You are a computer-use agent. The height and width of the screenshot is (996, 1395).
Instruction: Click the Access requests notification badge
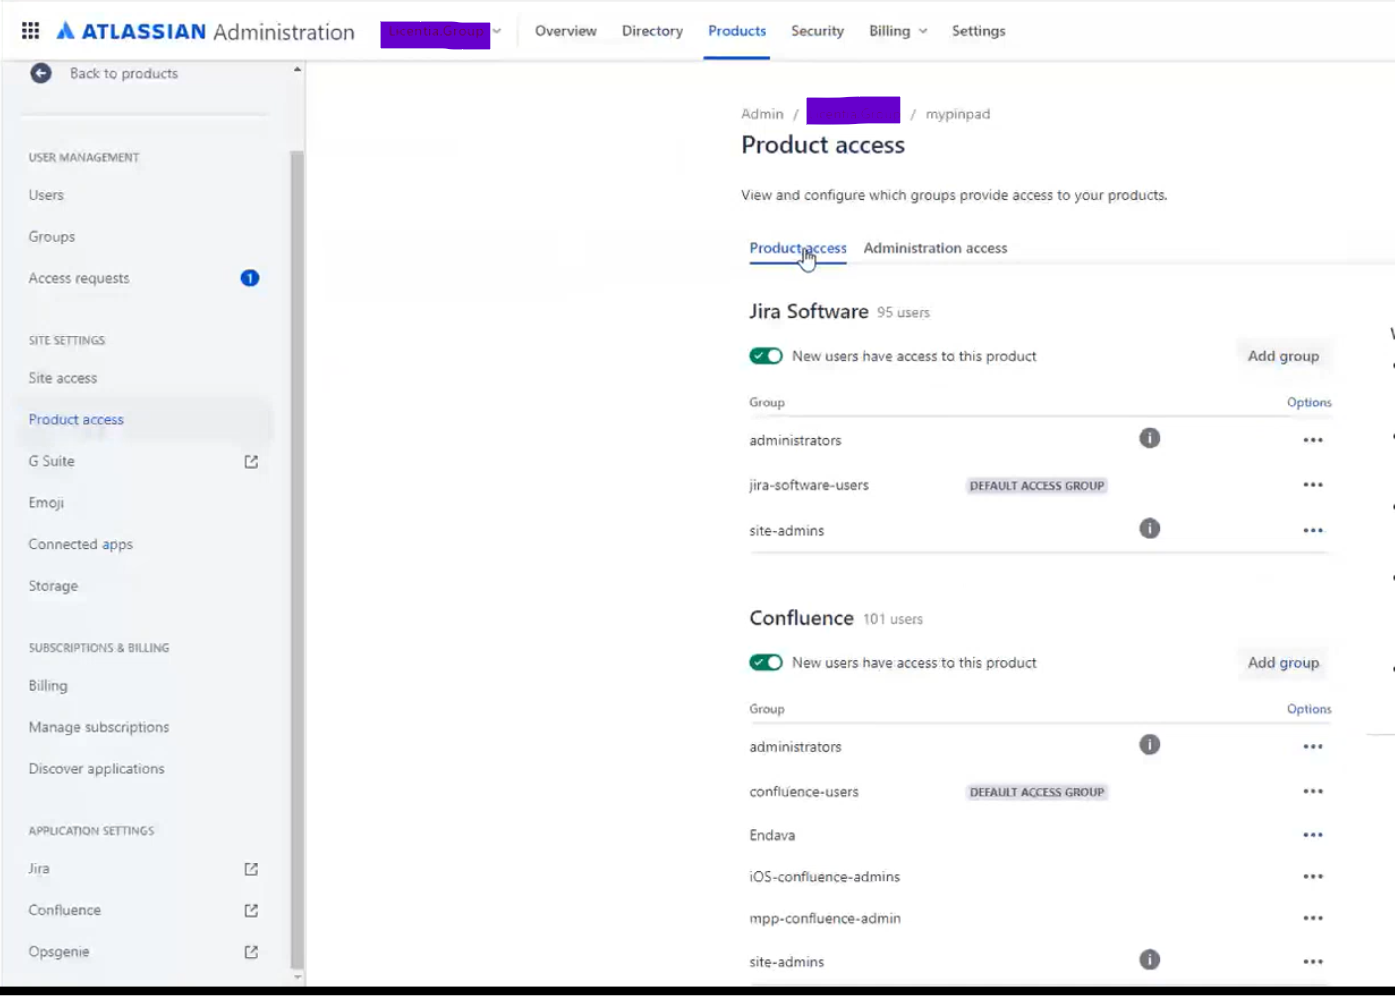(248, 278)
